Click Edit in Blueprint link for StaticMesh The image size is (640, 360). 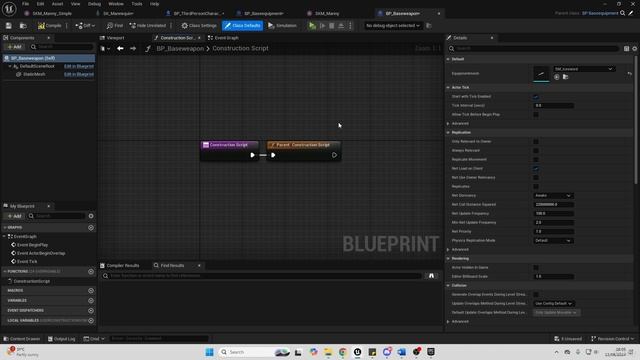[79, 74]
